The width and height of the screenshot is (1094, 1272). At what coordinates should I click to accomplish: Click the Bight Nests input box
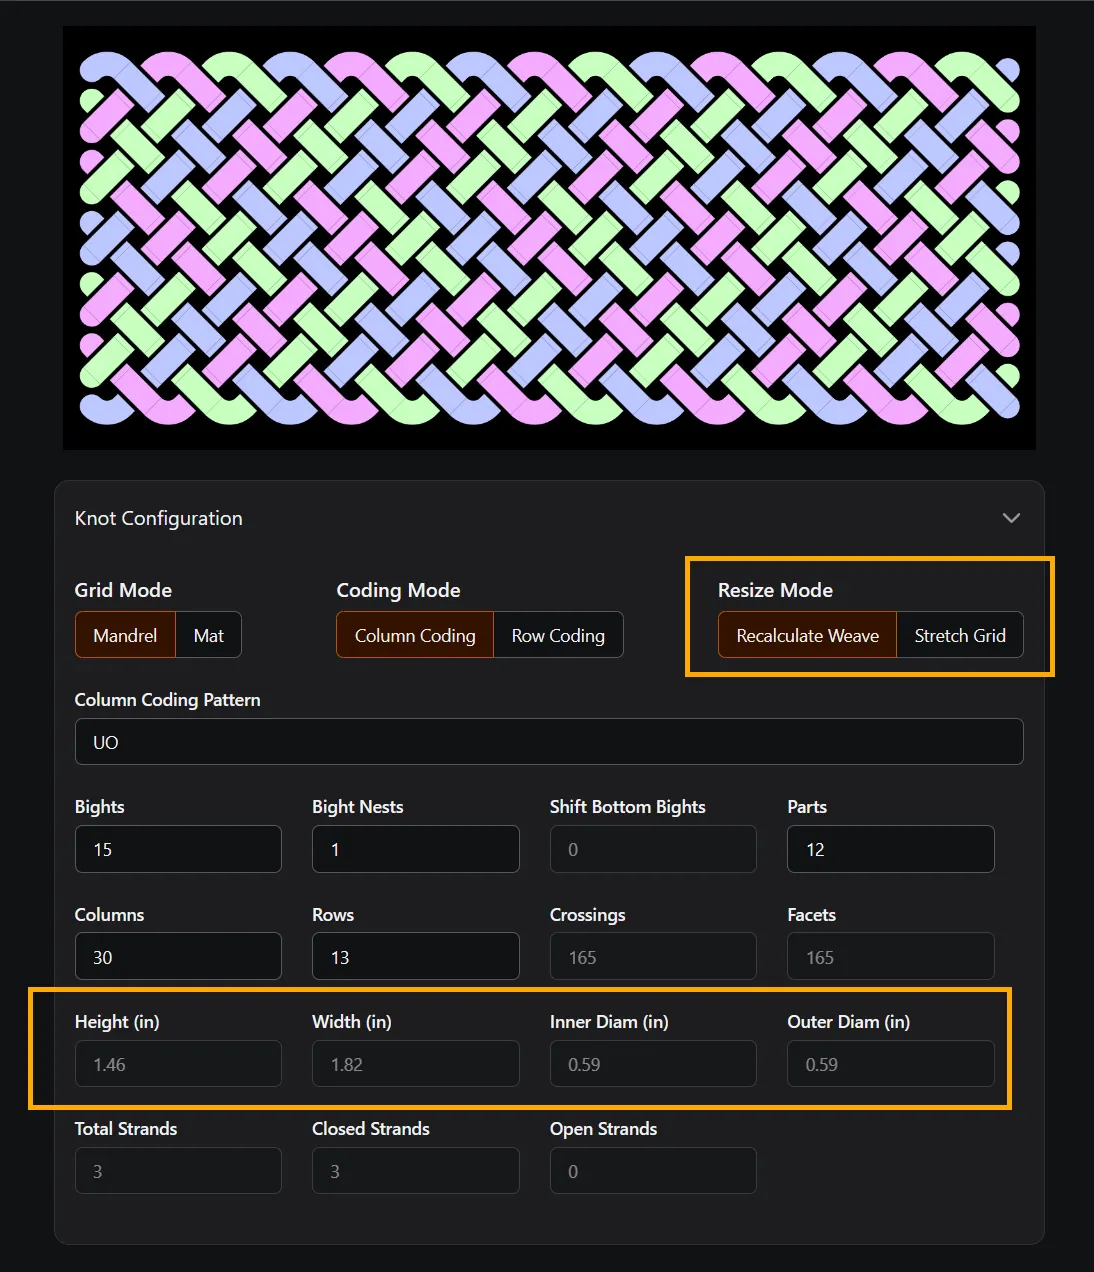pyautogui.click(x=415, y=849)
